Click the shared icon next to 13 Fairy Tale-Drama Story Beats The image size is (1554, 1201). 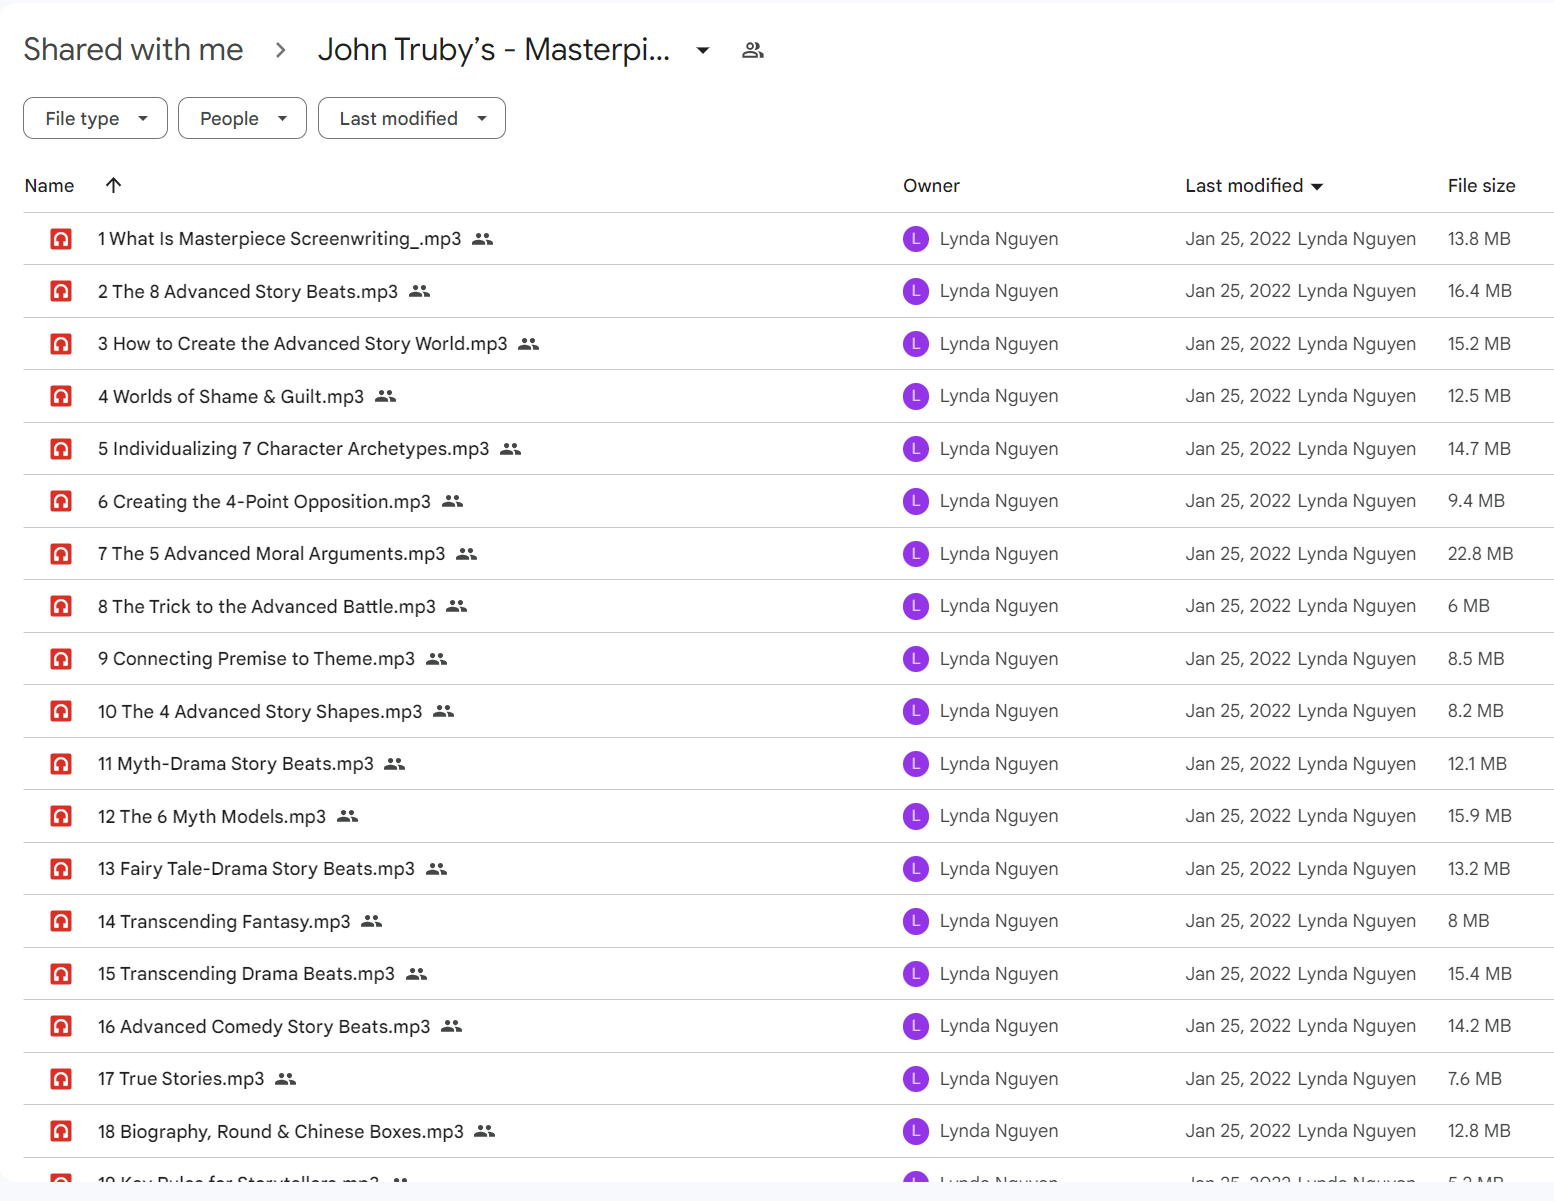(x=436, y=869)
